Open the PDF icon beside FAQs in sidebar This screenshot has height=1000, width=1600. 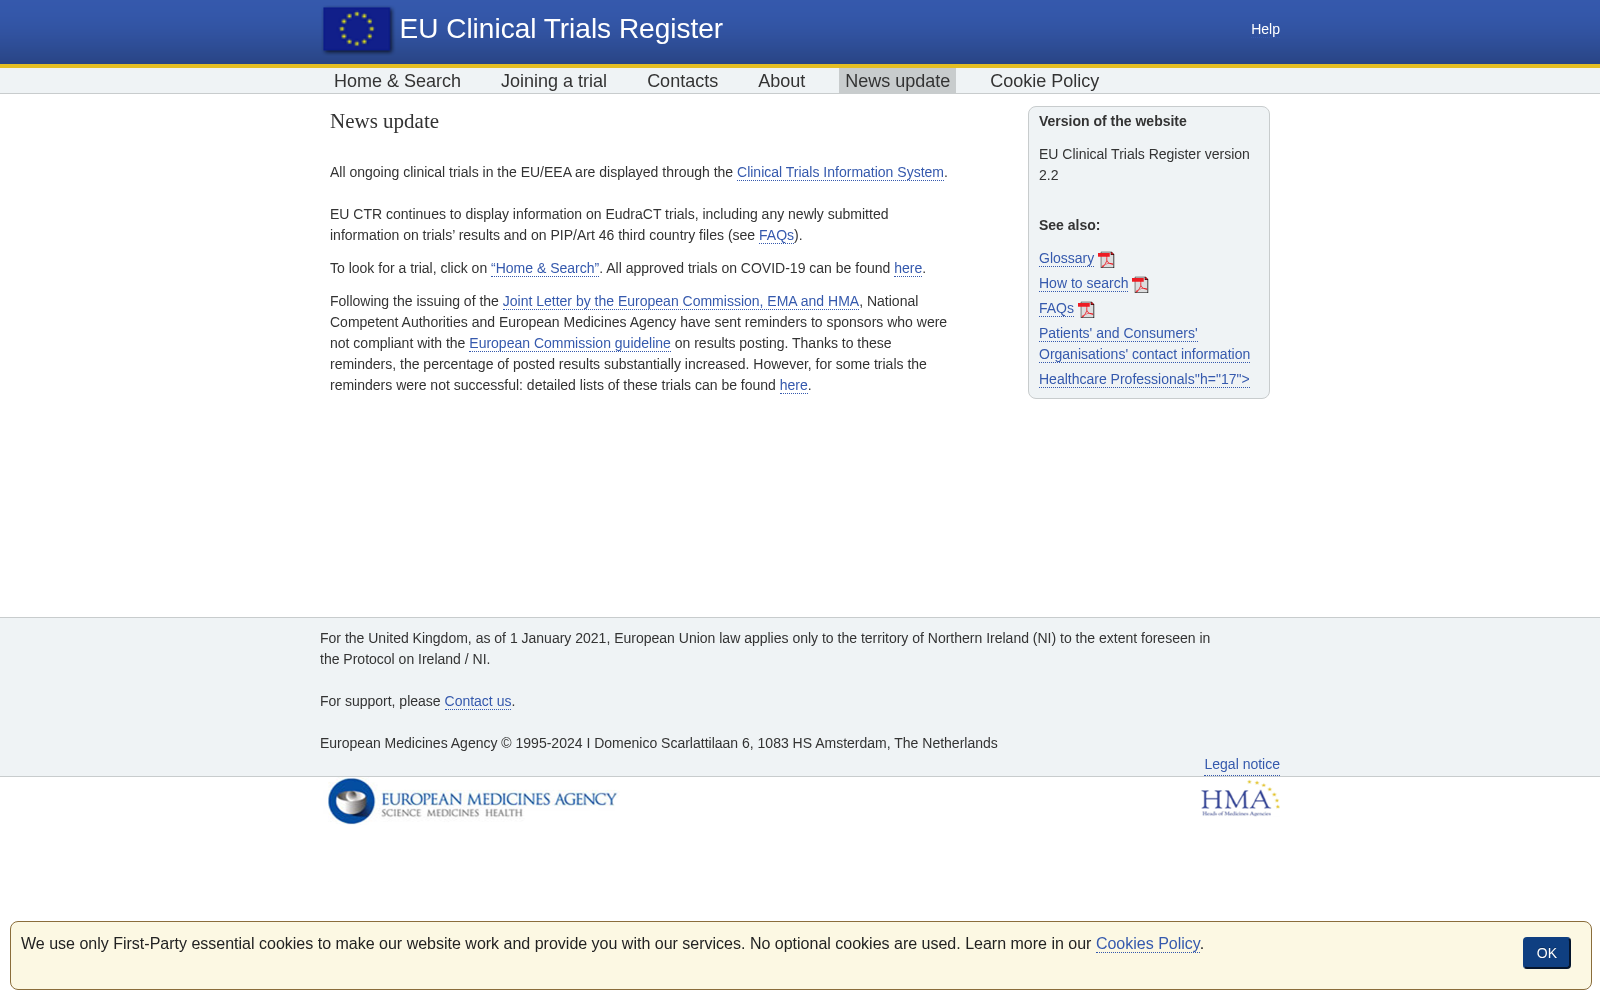[x=1086, y=310]
